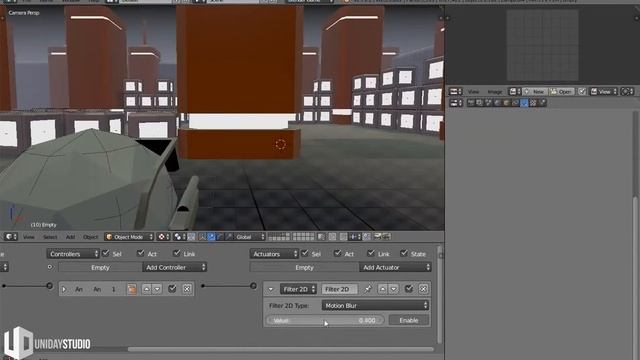The width and height of the screenshot is (640, 360).
Task: Toggle Act checkbox under Controllers
Action: (141, 253)
